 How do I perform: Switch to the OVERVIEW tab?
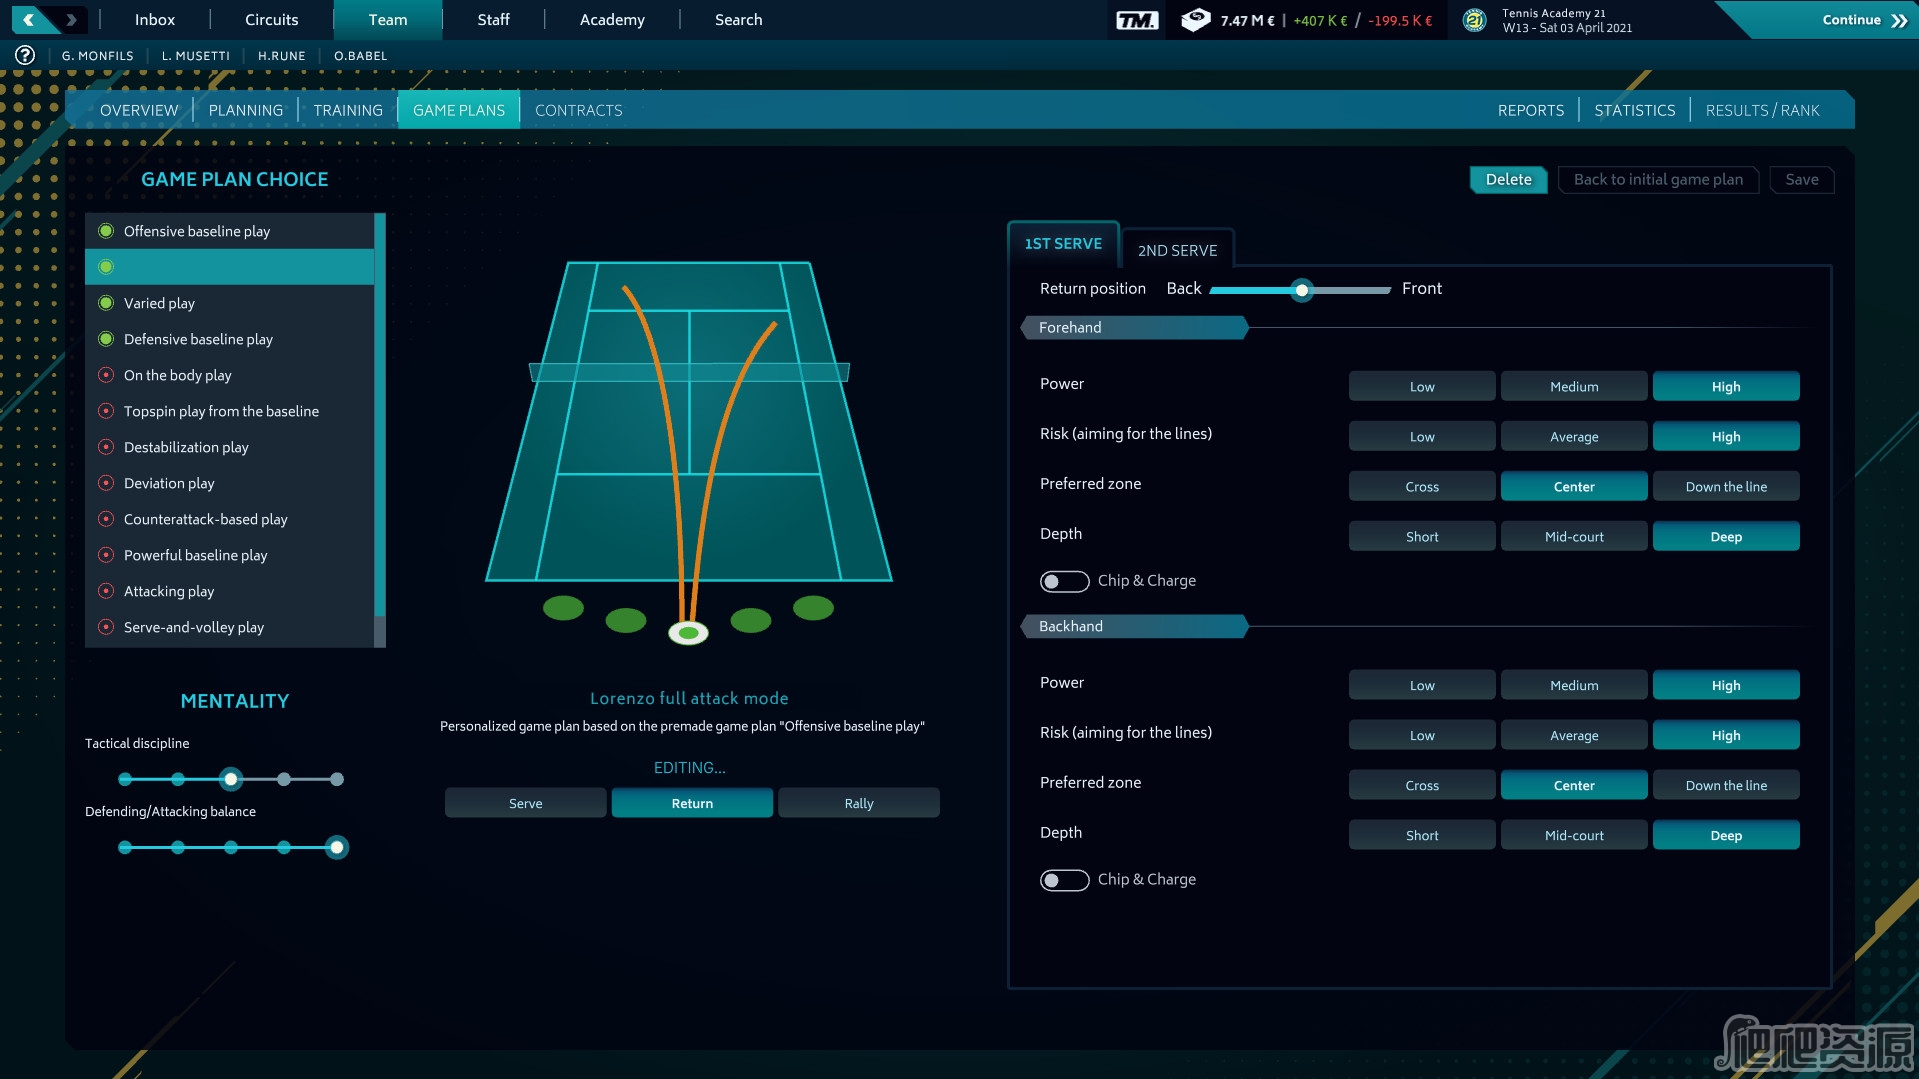coord(139,110)
